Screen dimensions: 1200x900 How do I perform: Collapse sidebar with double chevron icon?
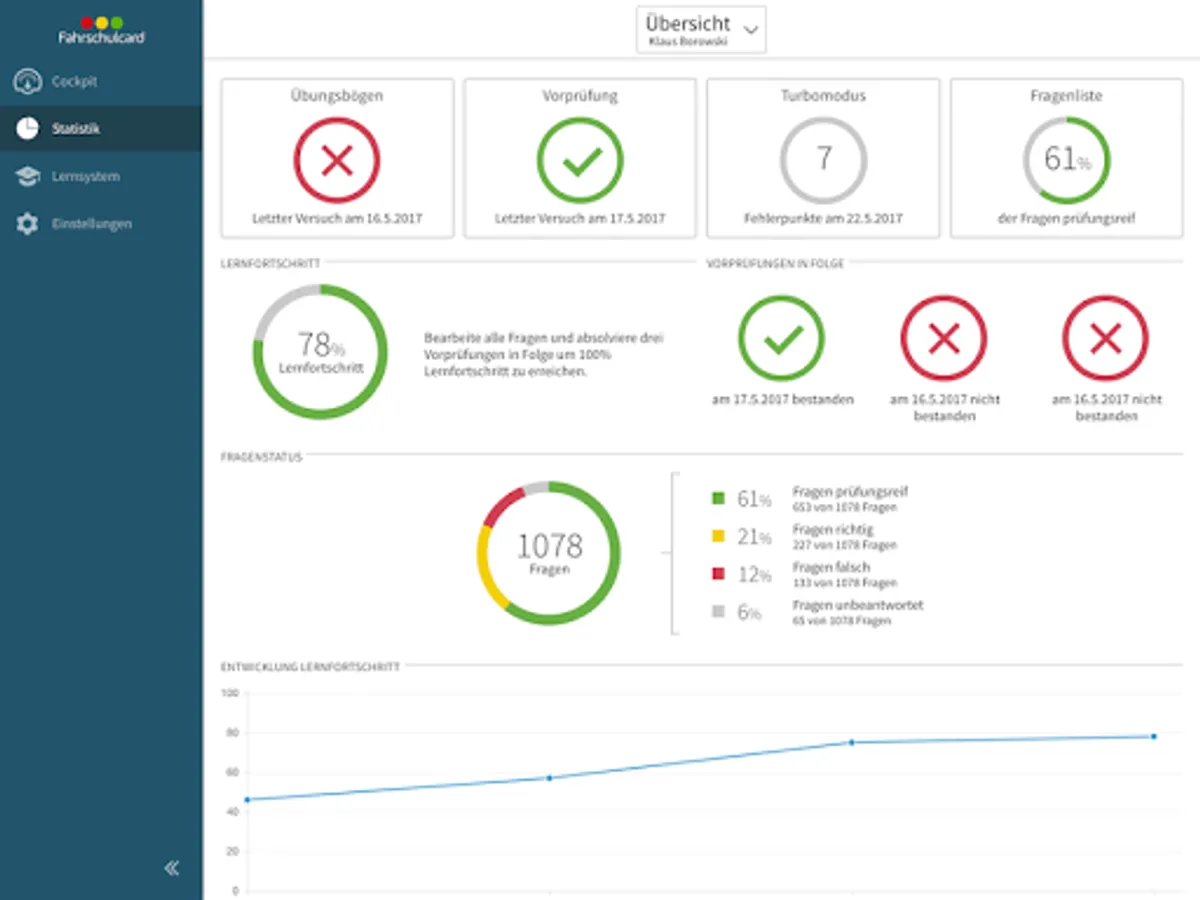click(x=171, y=868)
